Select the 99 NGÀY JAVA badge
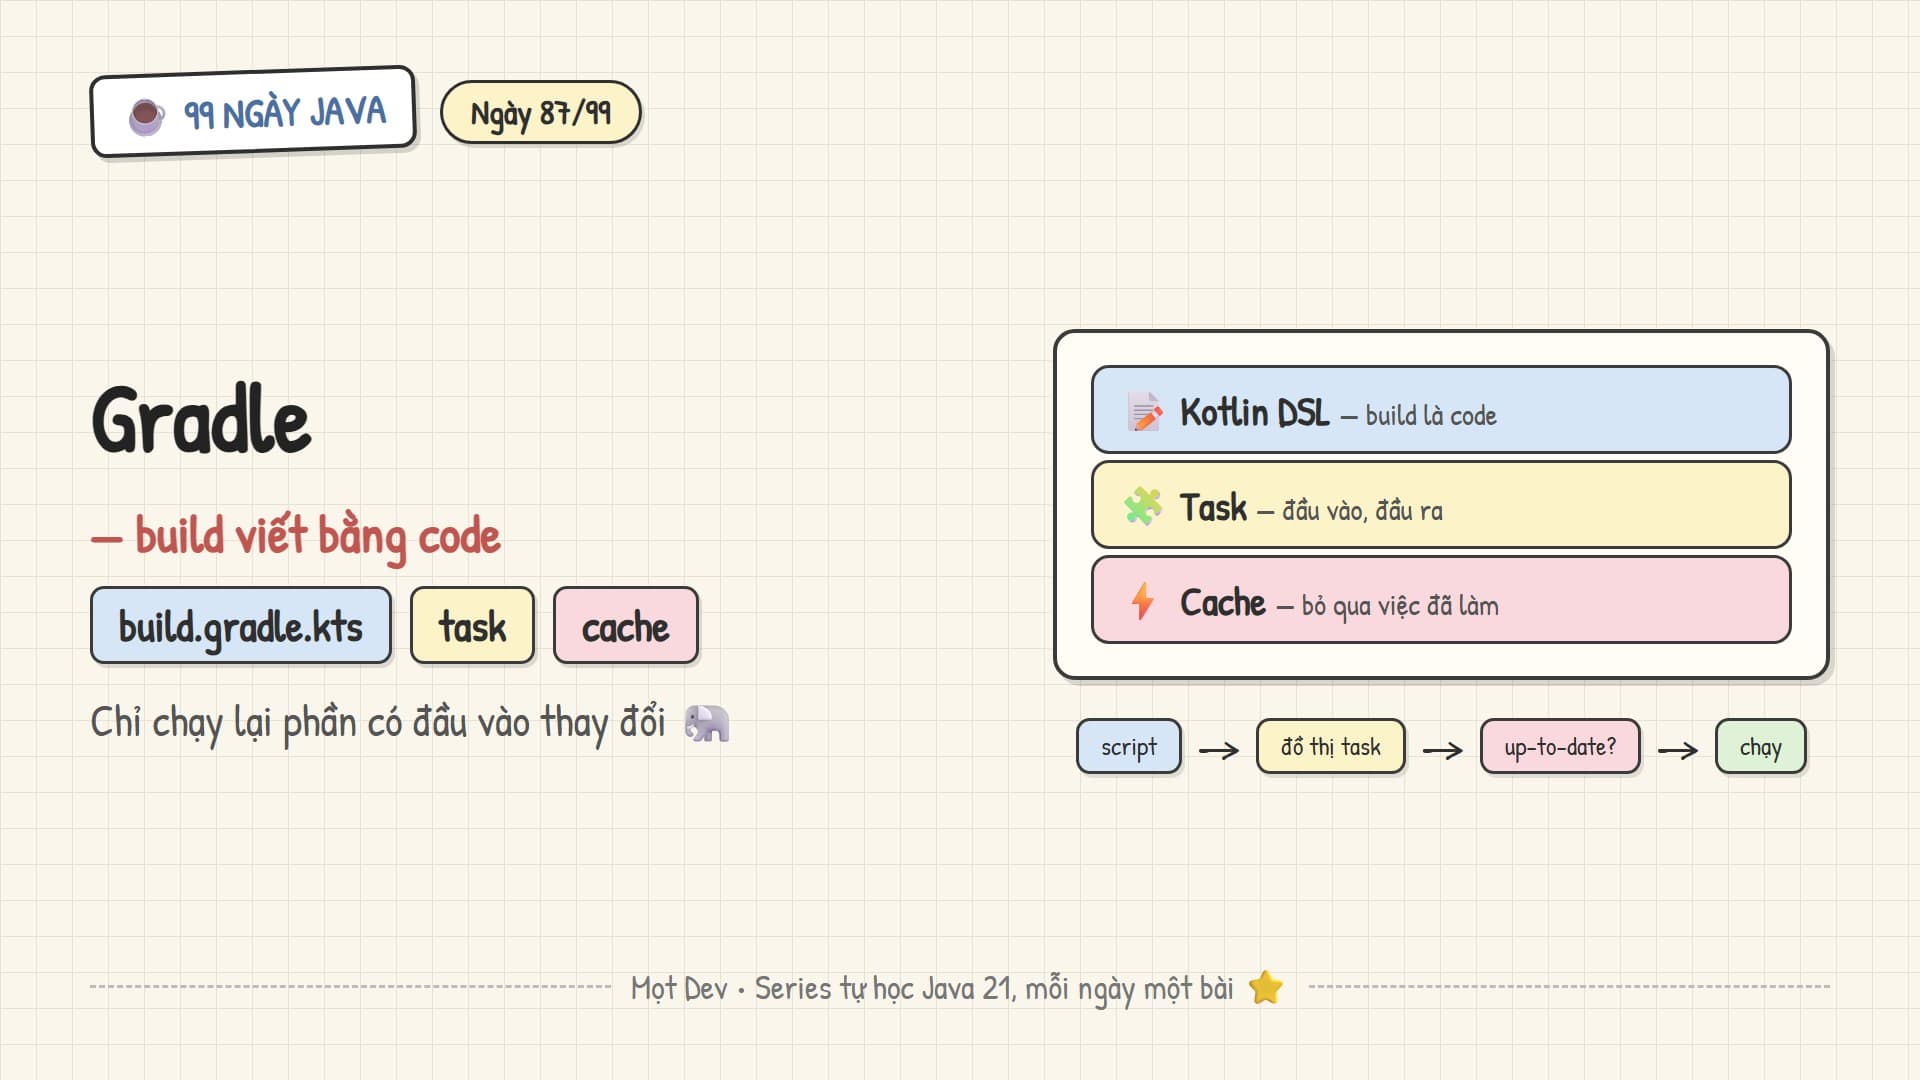The image size is (1920, 1080). click(x=253, y=112)
